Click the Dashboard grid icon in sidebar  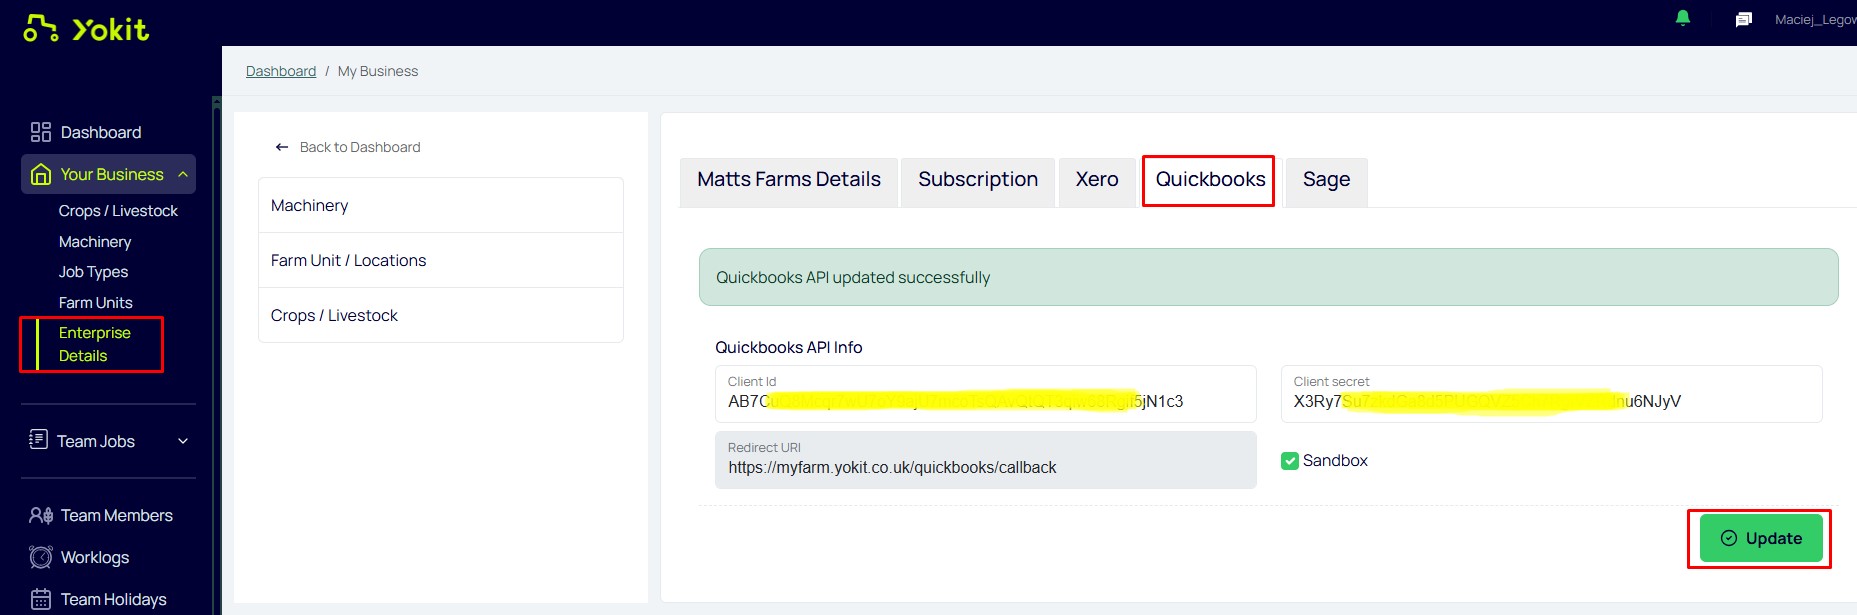click(41, 132)
